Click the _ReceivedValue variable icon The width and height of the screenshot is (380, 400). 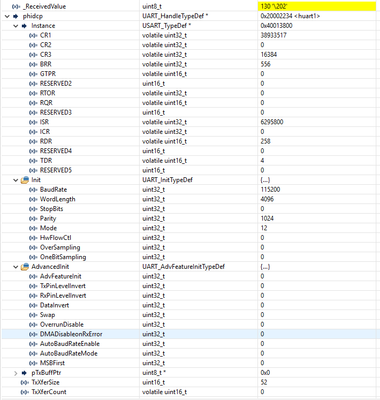[x=15, y=6]
